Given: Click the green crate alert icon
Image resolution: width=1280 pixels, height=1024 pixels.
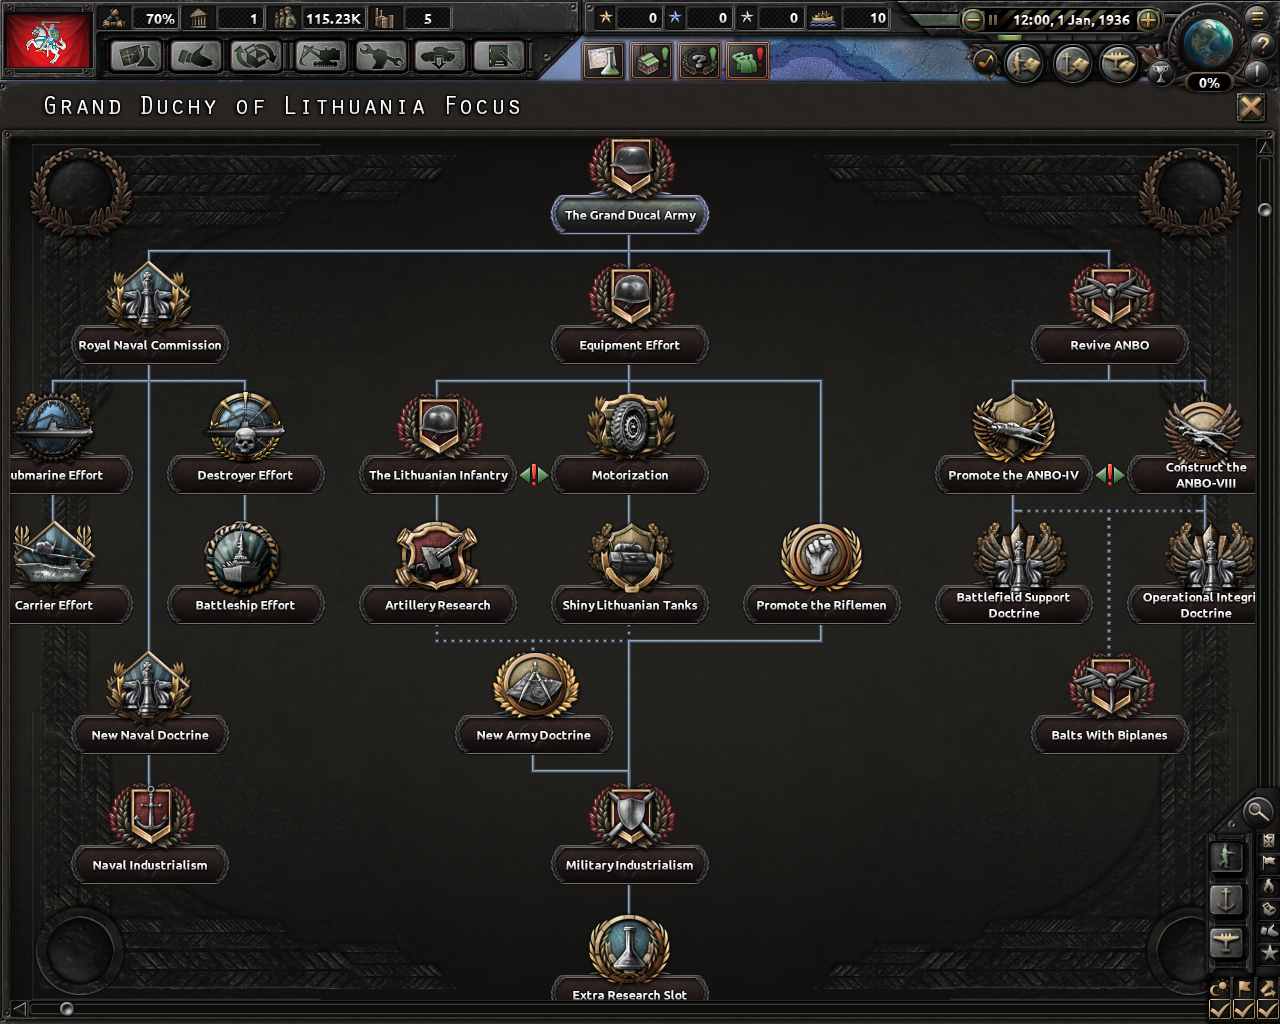Looking at the screenshot, I should 652,61.
